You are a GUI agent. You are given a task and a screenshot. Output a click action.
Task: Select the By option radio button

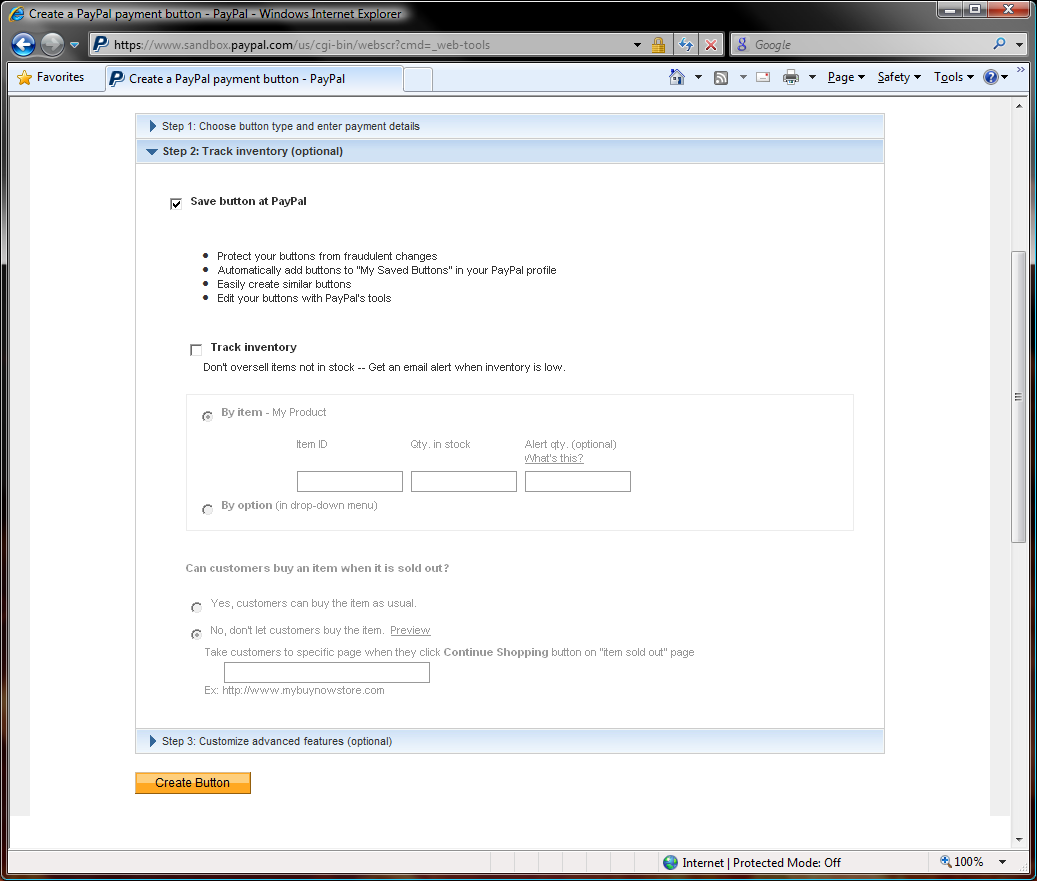pos(208,509)
